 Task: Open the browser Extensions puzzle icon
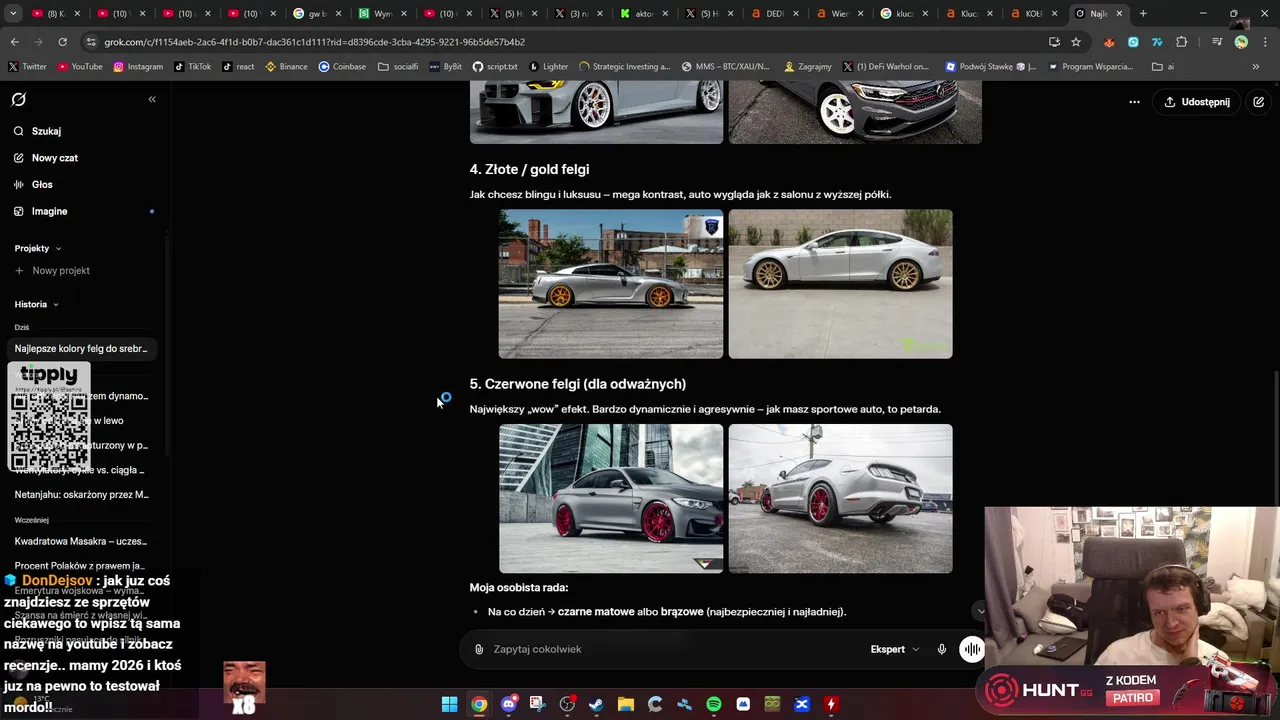pos(1181,42)
